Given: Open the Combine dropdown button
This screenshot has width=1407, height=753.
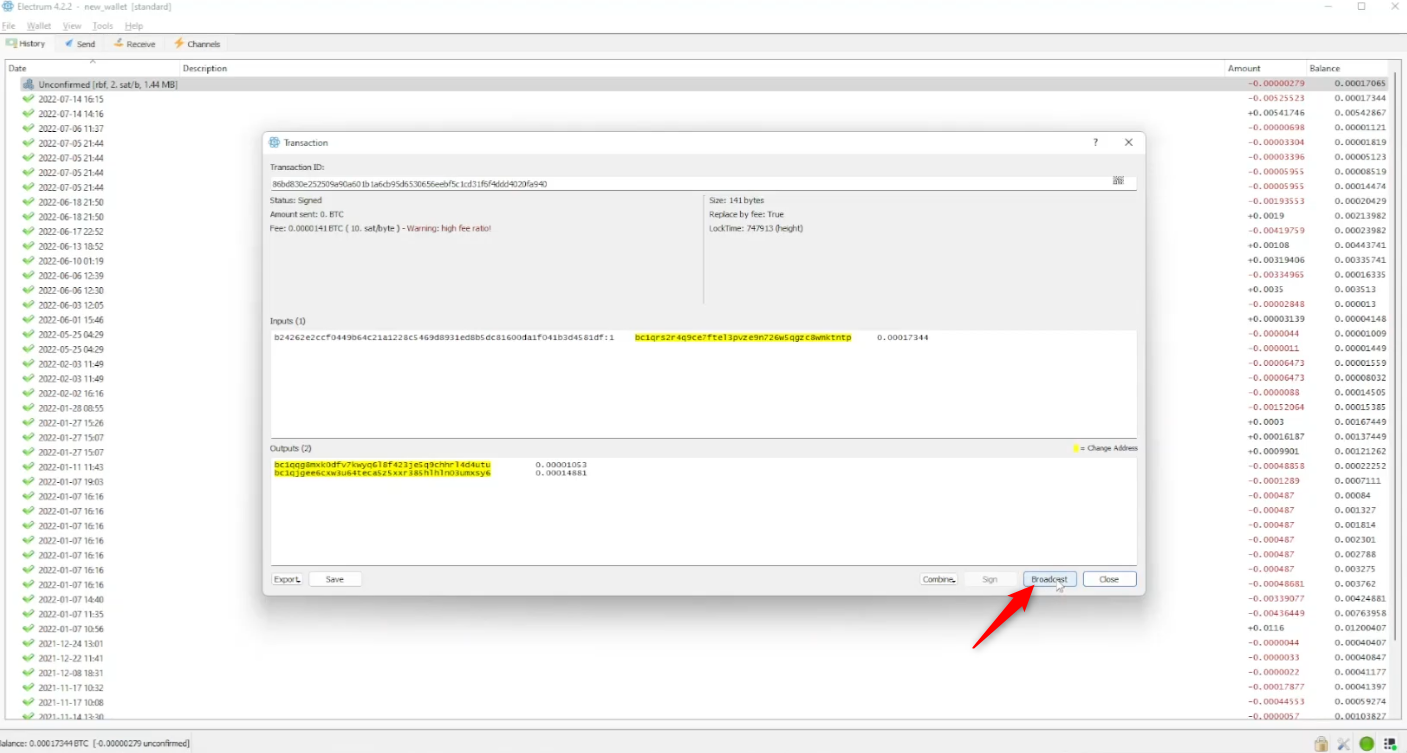Looking at the screenshot, I should click(939, 579).
